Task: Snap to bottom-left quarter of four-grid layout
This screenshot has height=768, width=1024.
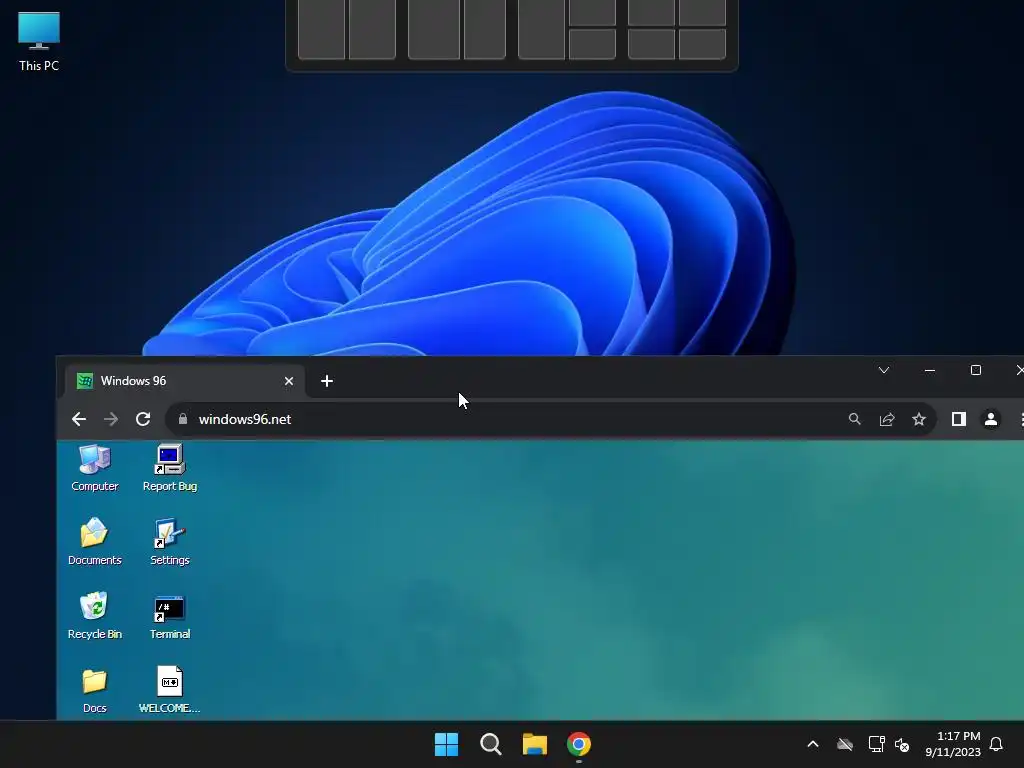Action: 651,44
